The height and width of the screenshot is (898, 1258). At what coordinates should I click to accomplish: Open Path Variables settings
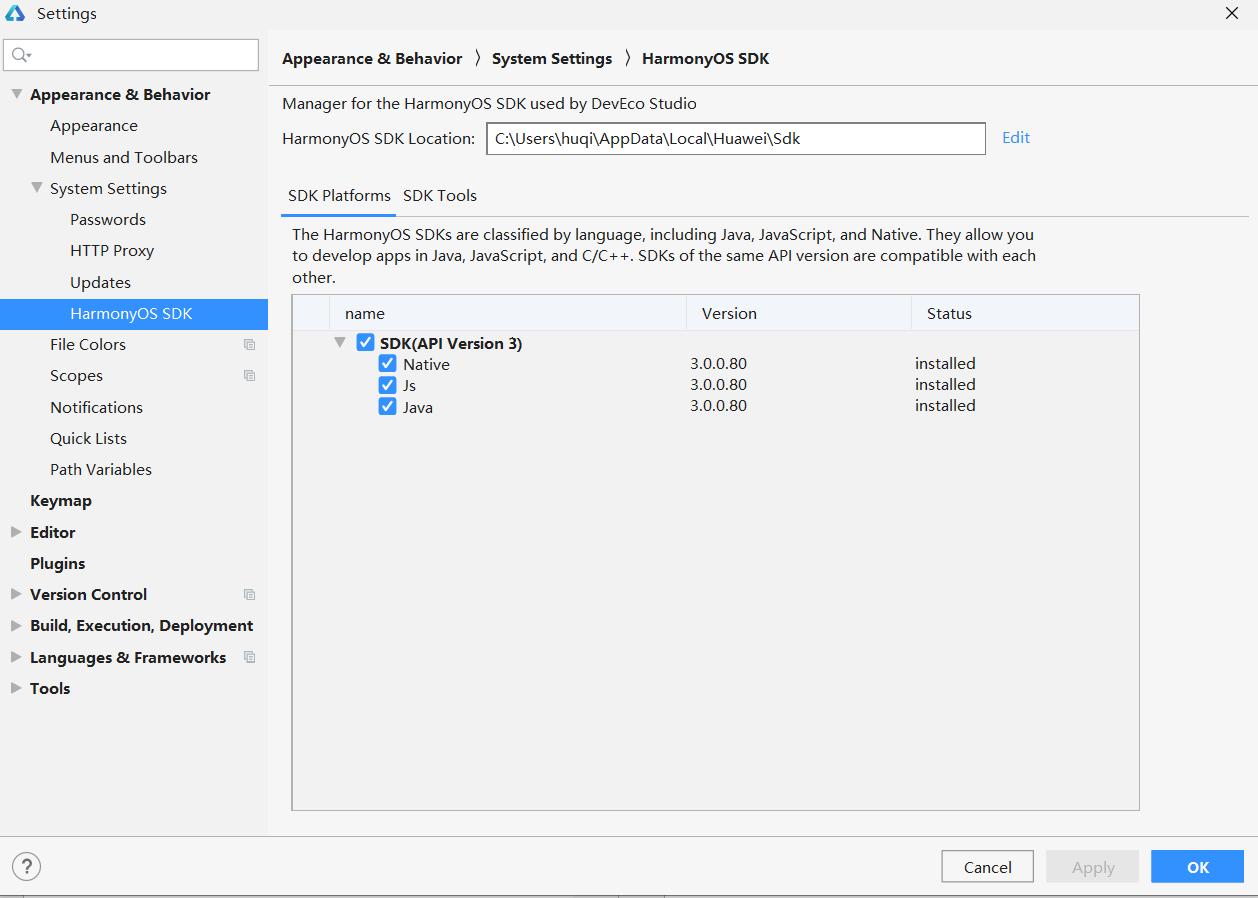[101, 470]
